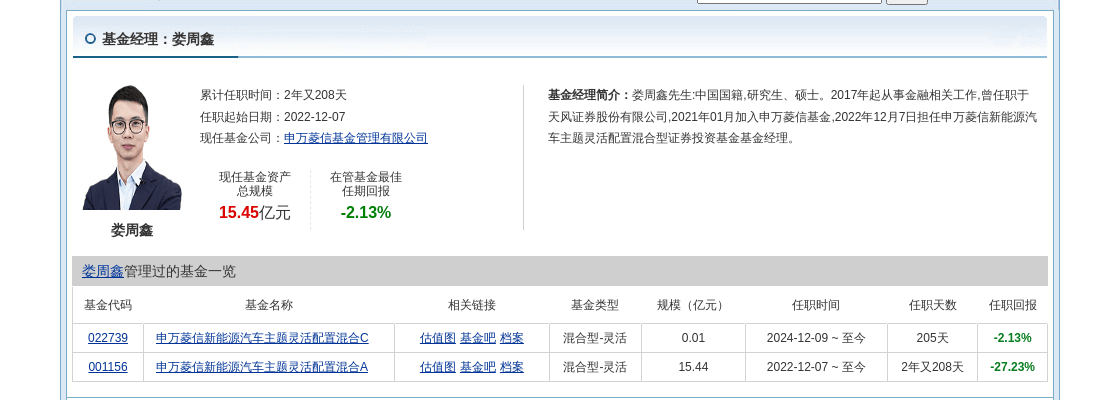The width and height of the screenshot is (1120, 400).
Task: Click tenure 2024-12-09 ~ 至今 cell
Action: pos(816,338)
